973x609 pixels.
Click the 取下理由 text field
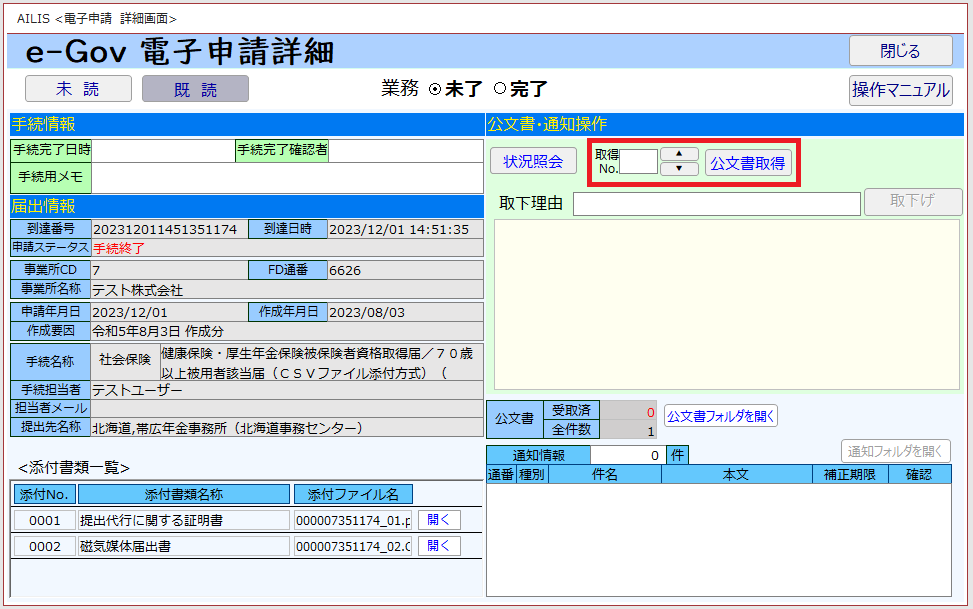click(716, 204)
